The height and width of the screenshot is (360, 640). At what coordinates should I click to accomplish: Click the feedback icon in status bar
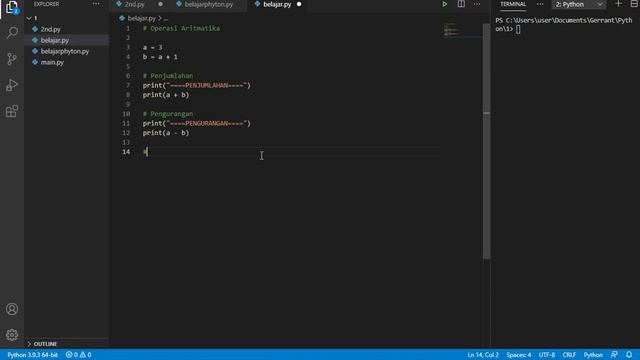click(x=614, y=355)
